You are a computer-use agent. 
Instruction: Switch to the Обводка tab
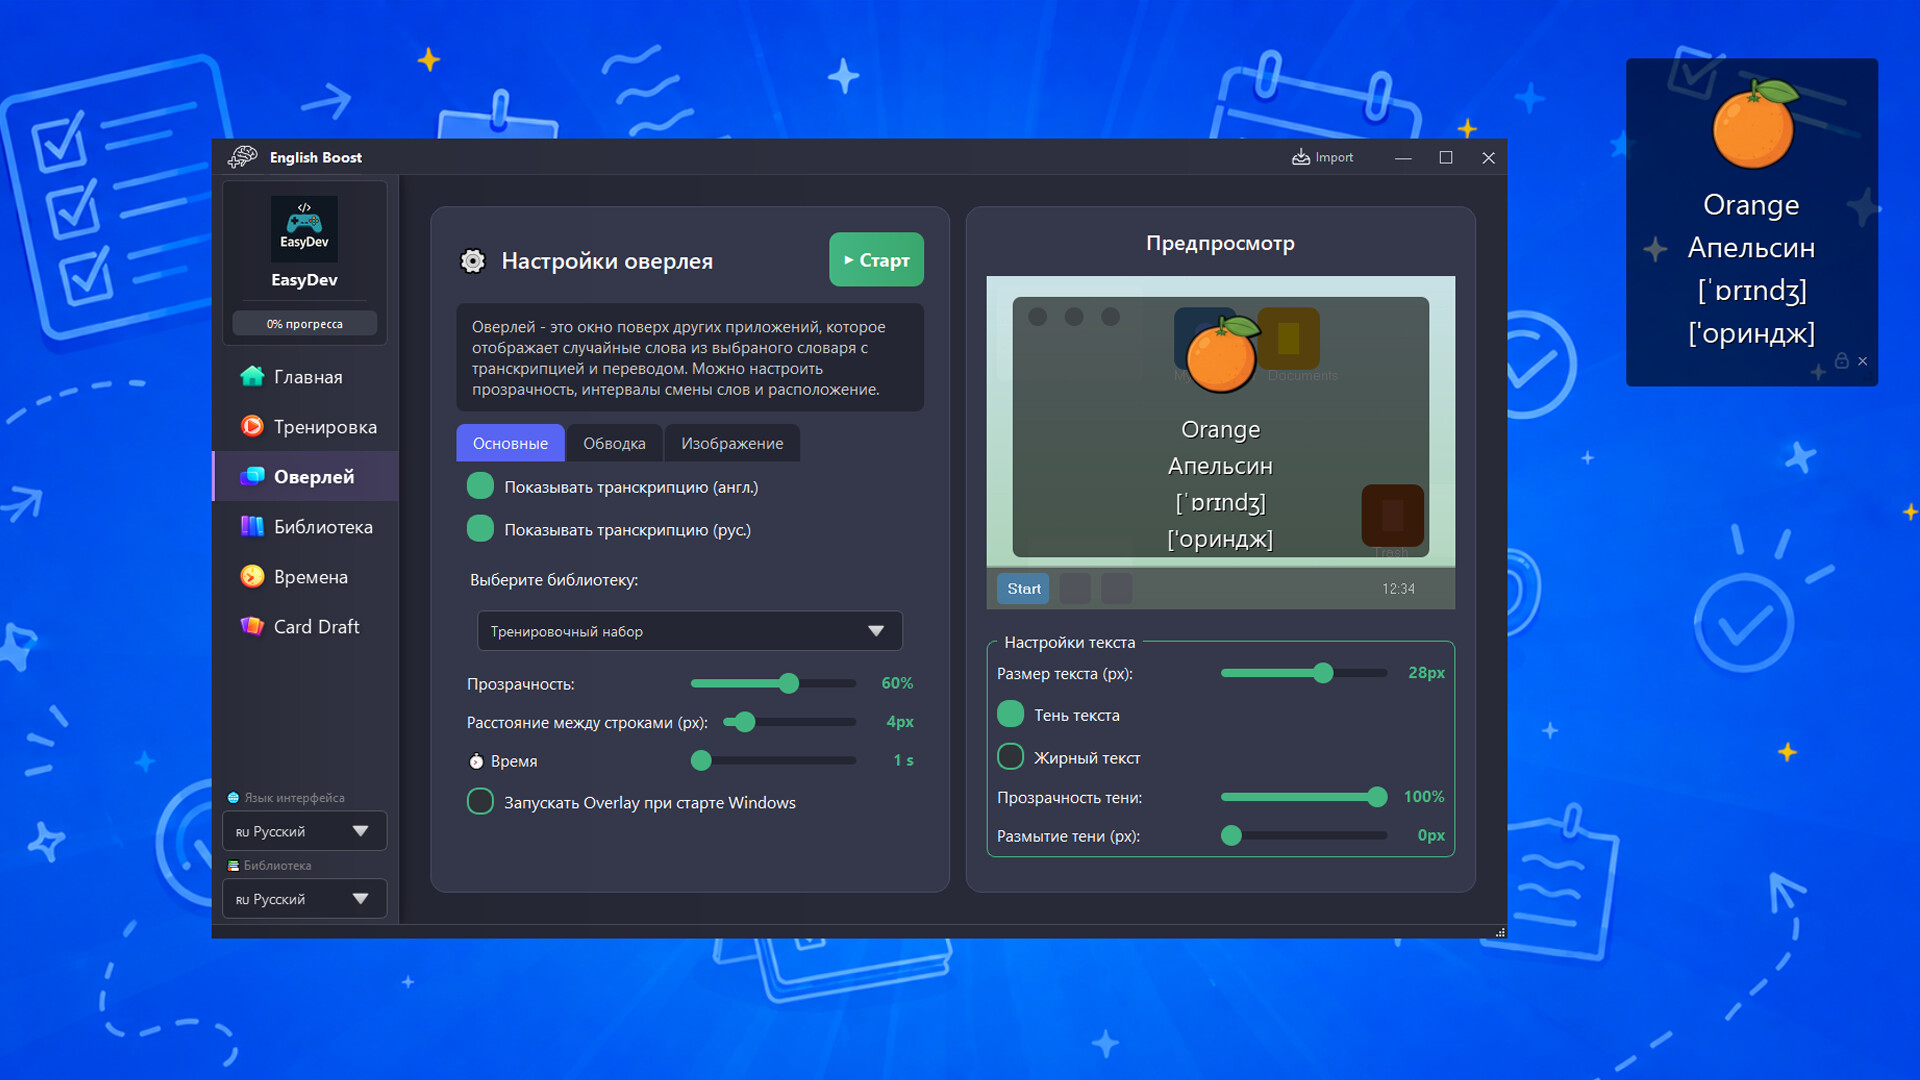coord(614,443)
